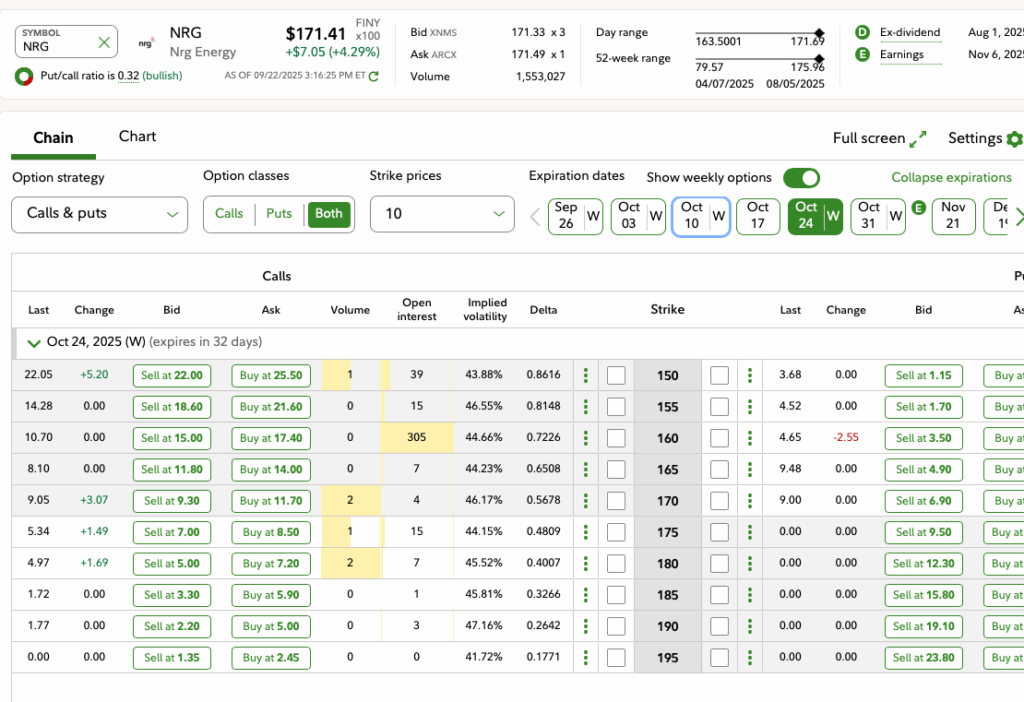Click the refresh quote icon
Image resolution: width=1024 pixels, height=702 pixels.
[x=374, y=76]
